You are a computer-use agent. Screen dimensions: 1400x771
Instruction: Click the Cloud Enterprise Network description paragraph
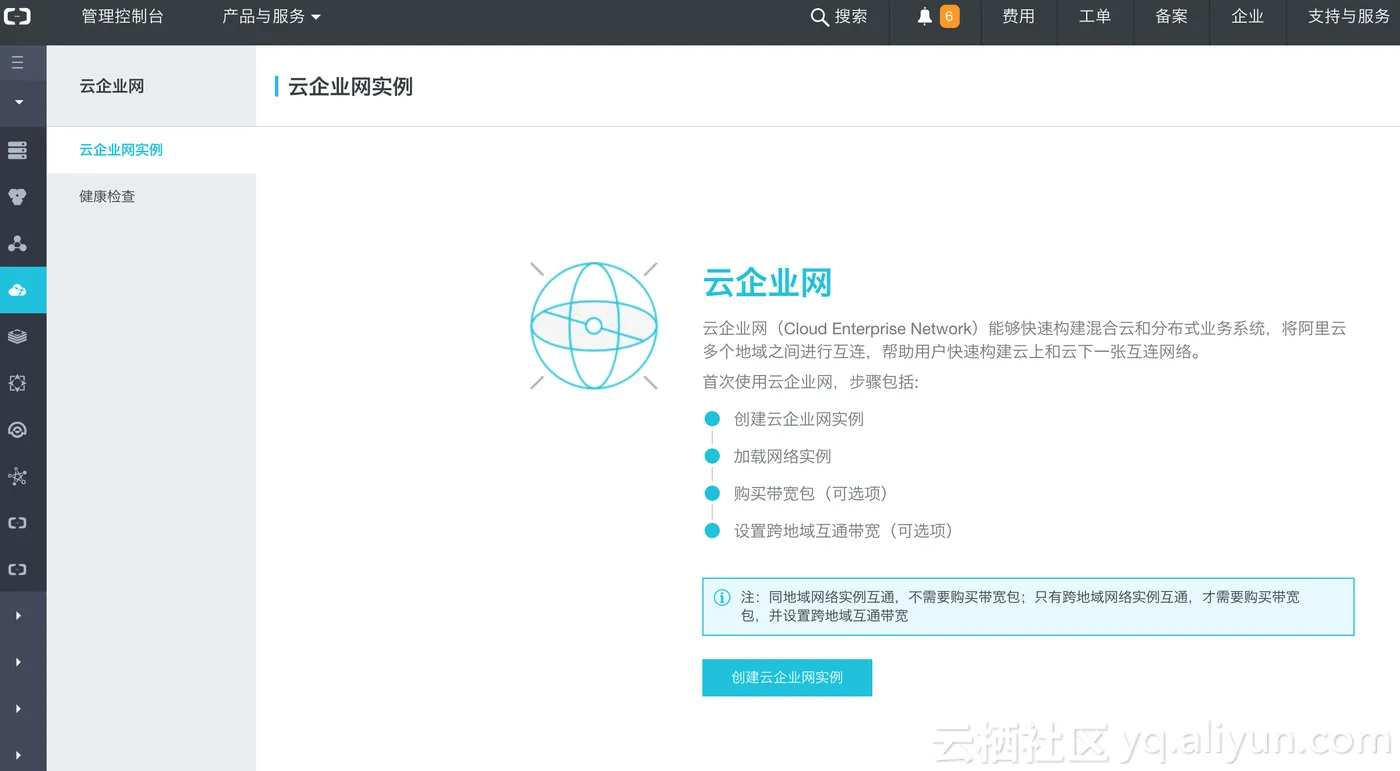click(x=1025, y=340)
